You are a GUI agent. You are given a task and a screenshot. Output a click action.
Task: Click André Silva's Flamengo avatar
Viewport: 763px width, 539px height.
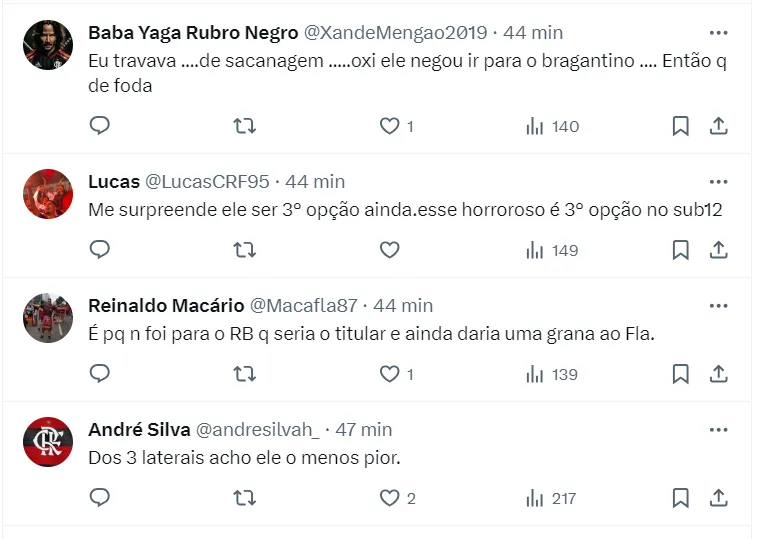click(48, 442)
